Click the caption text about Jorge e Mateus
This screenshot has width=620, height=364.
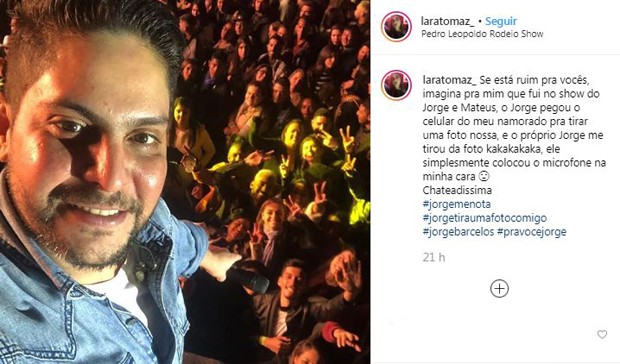(x=514, y=128)
